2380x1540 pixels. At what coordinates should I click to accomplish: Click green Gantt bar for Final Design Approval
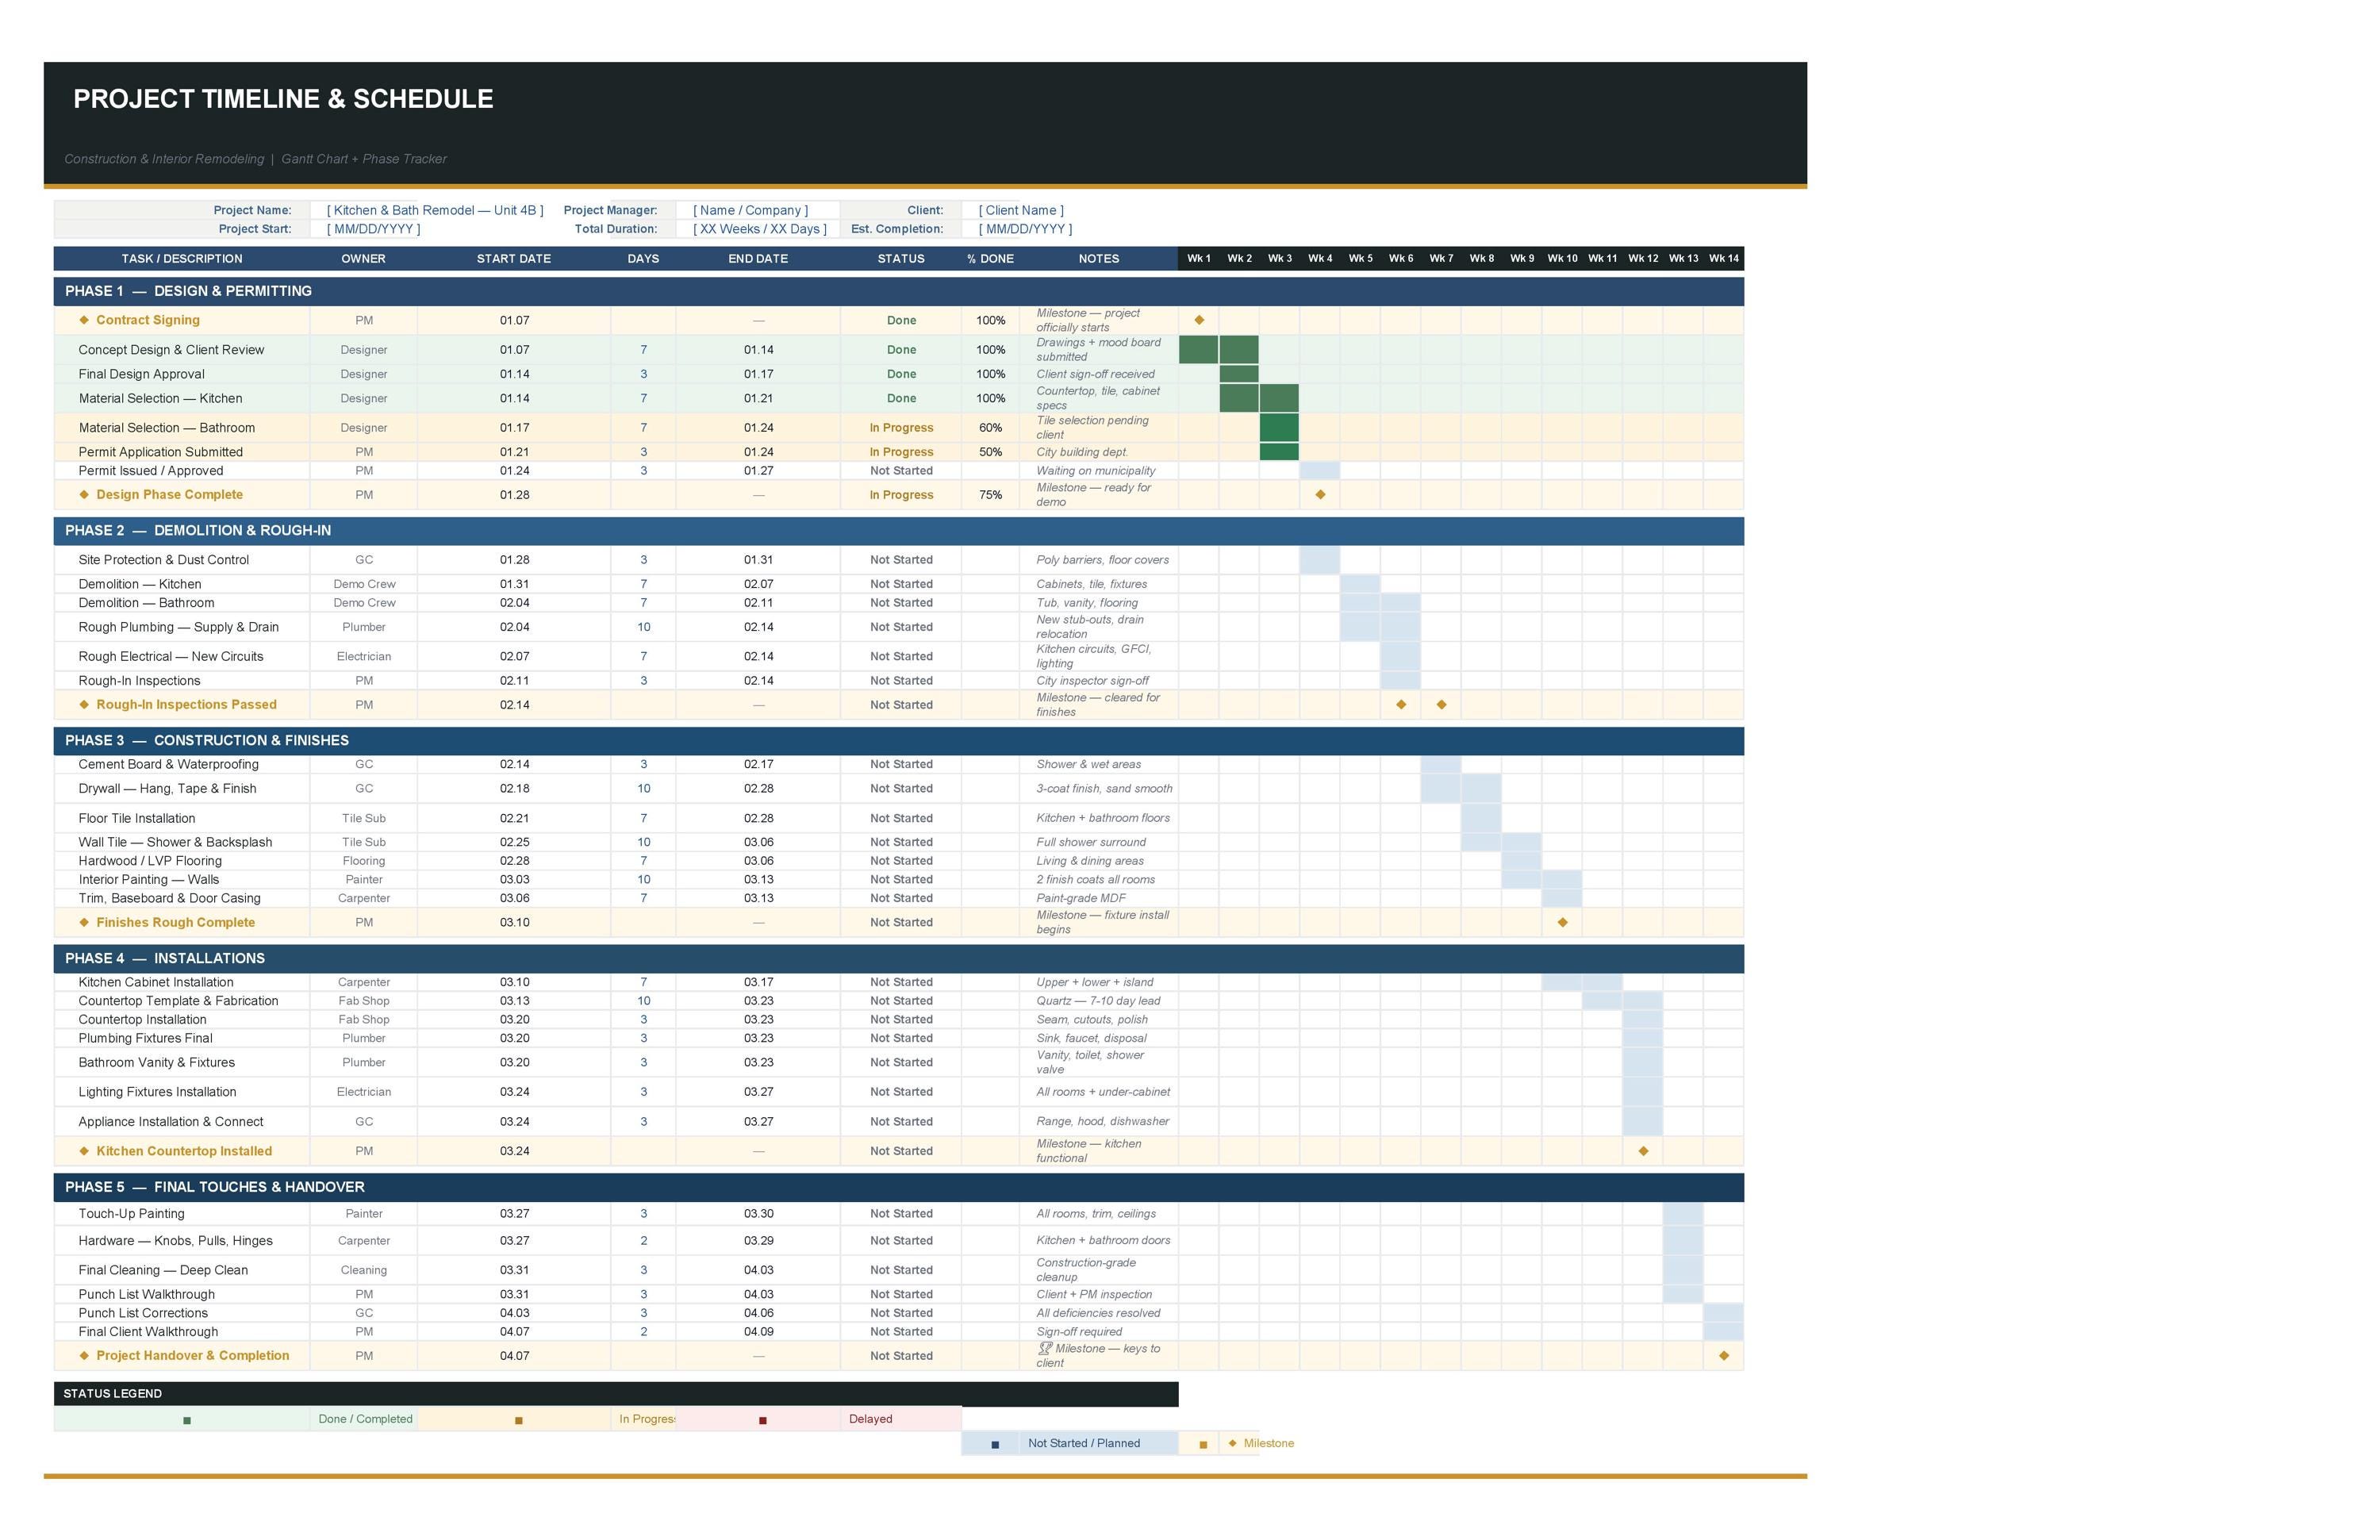coord(1239,374)
